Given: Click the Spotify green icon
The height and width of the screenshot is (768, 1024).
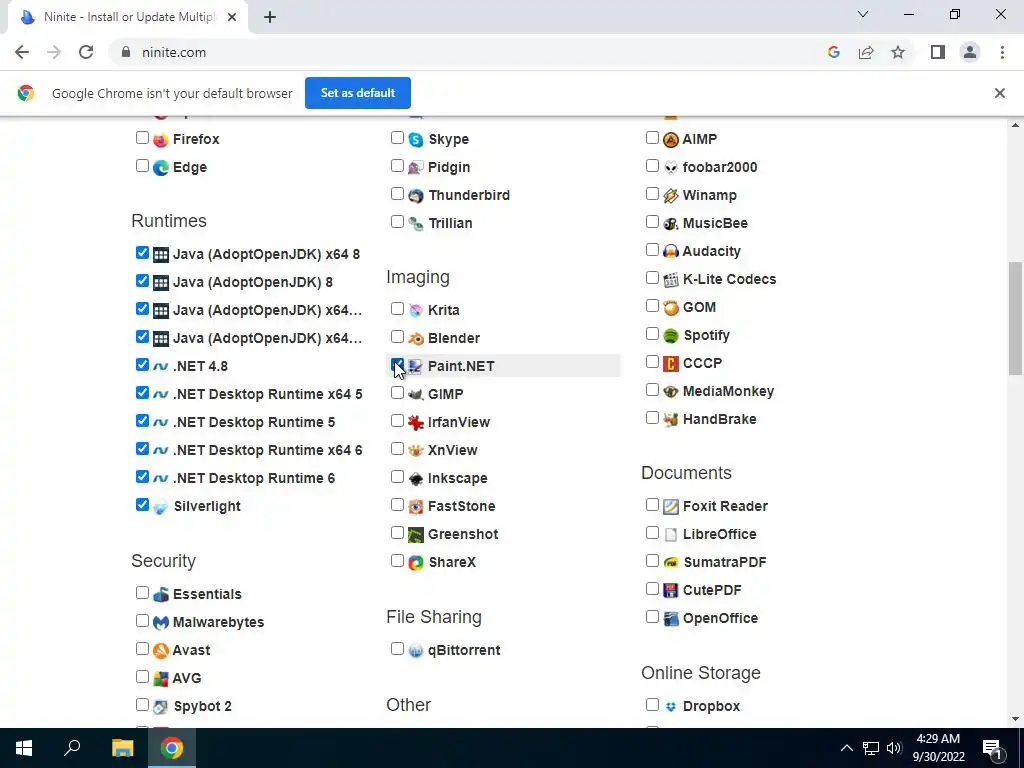Looking at the screenshot, I should pos(671,336).
